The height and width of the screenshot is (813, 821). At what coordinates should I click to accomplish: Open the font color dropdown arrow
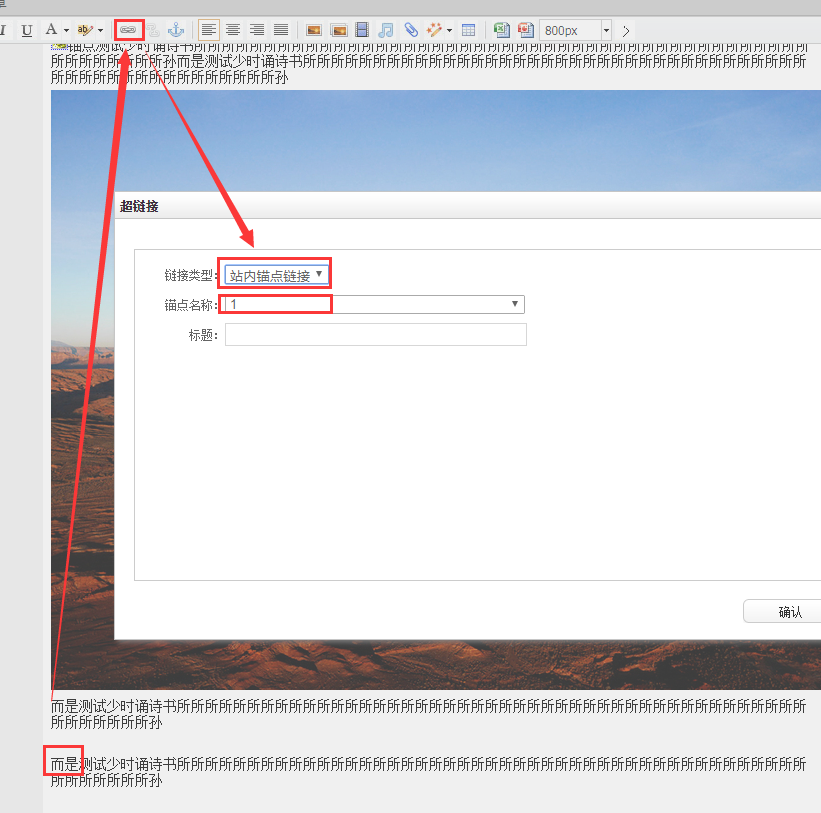(66, 30)
